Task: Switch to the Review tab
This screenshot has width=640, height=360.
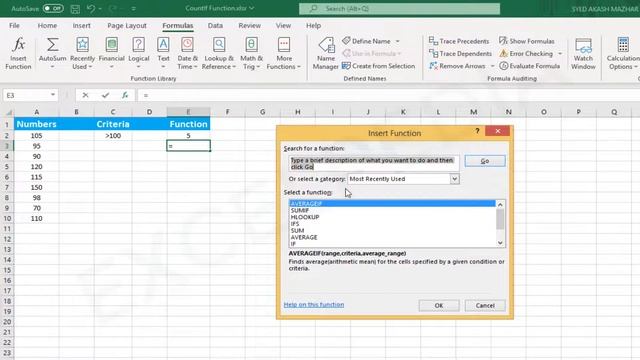Action: [249, 25]
